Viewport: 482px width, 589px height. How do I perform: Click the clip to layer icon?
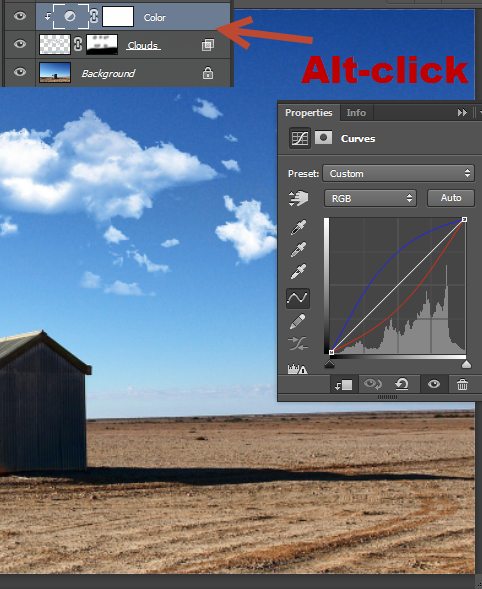(x=344, y=385)
